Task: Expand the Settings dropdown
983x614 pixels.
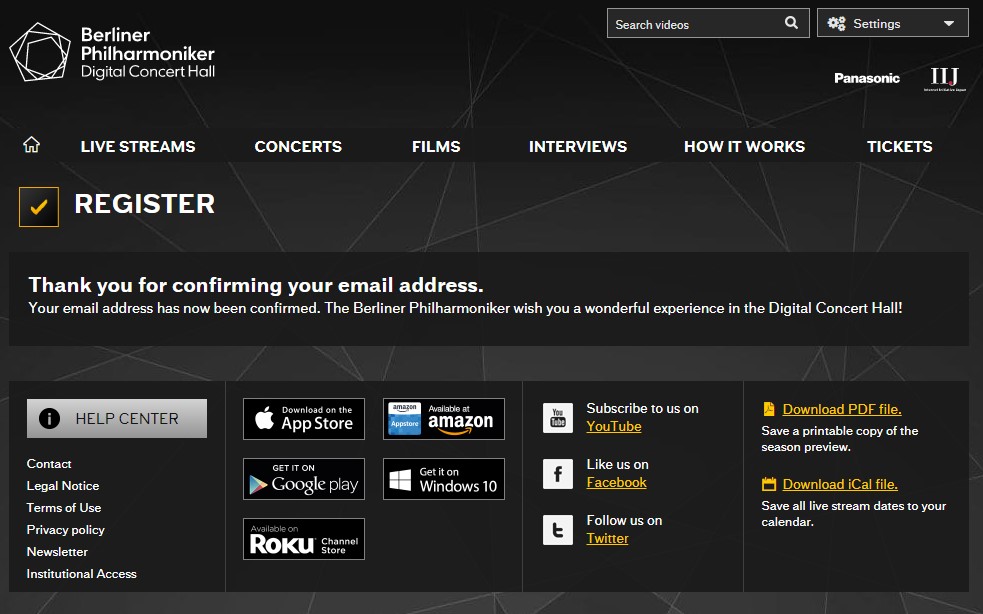Action: click(x=892, y=23)
